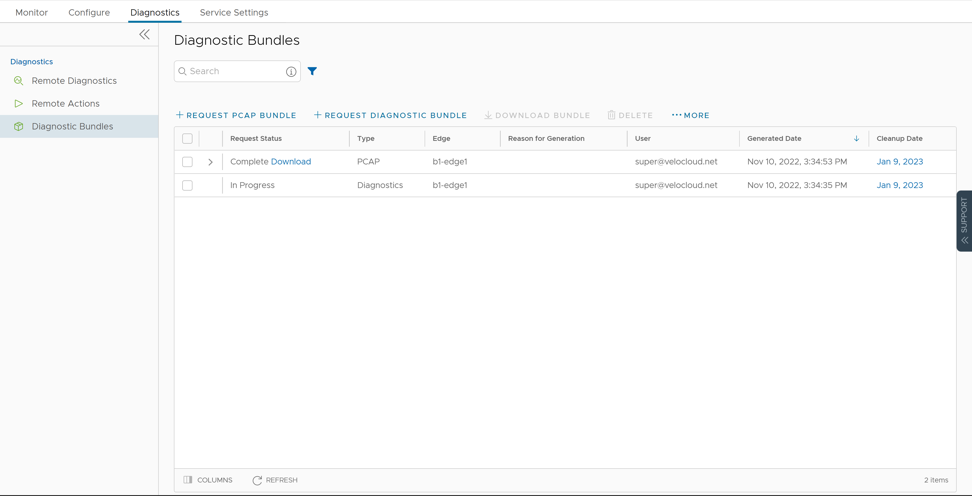972x496 pixels.
Task: Toggle sort arrow on Generated Date column
Action: pyautogui.click(x=856, y=139)
